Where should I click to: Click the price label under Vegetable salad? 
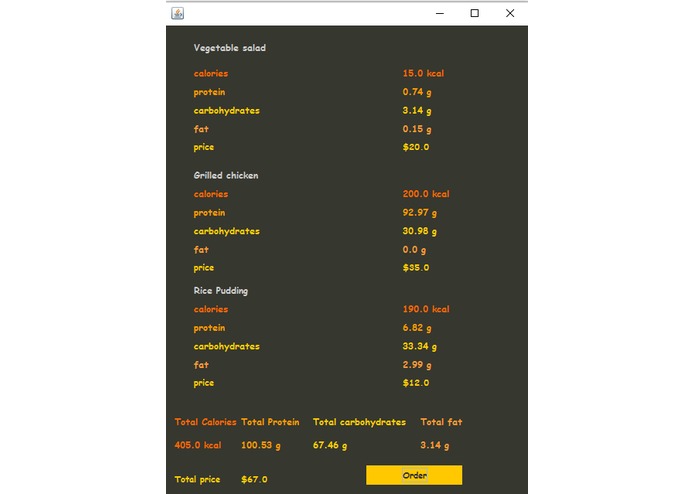coord(204,147)
